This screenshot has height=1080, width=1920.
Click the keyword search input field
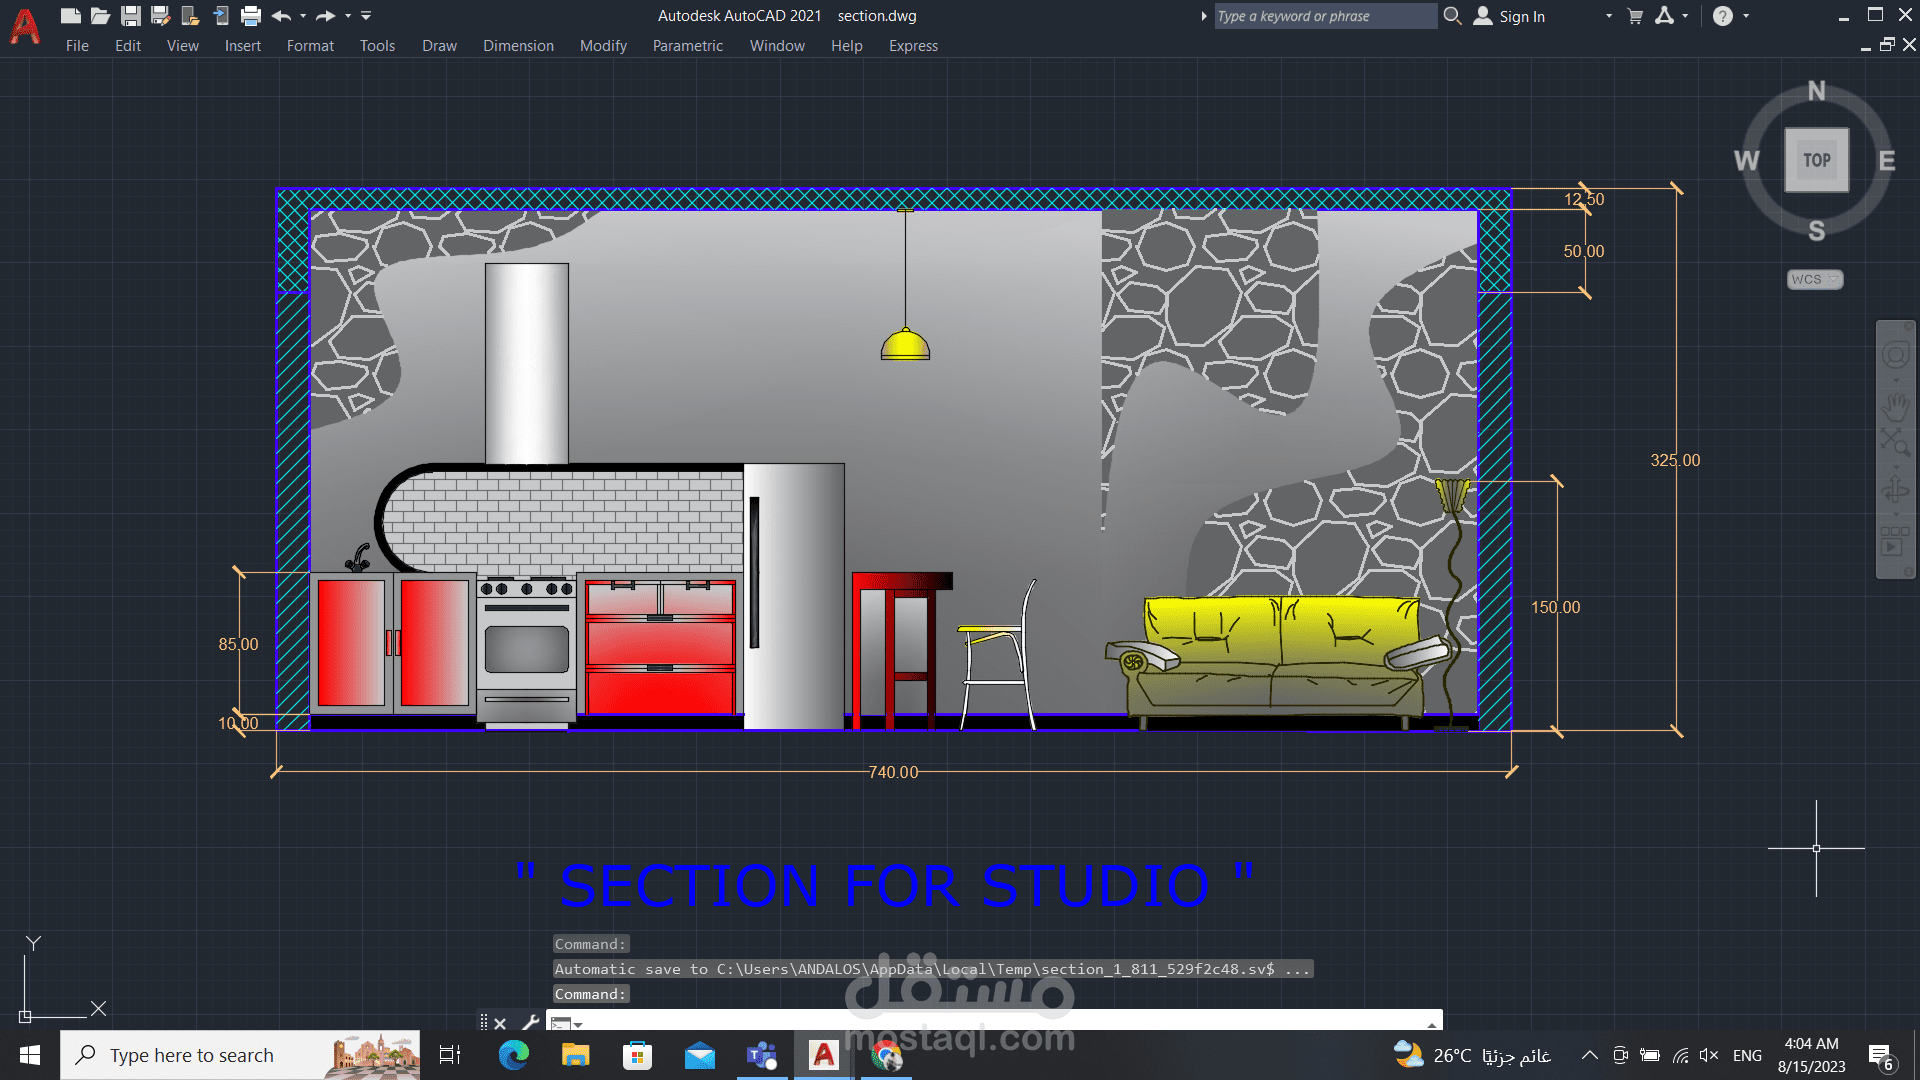tap(1325, 16)
